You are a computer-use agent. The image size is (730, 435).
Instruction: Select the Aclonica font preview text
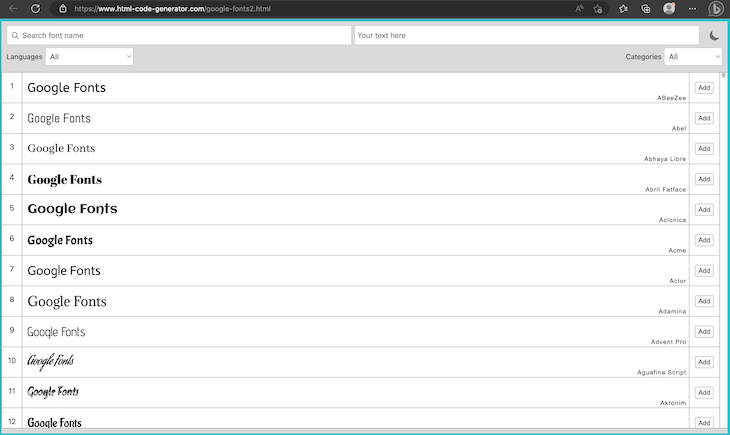[72, 209]
